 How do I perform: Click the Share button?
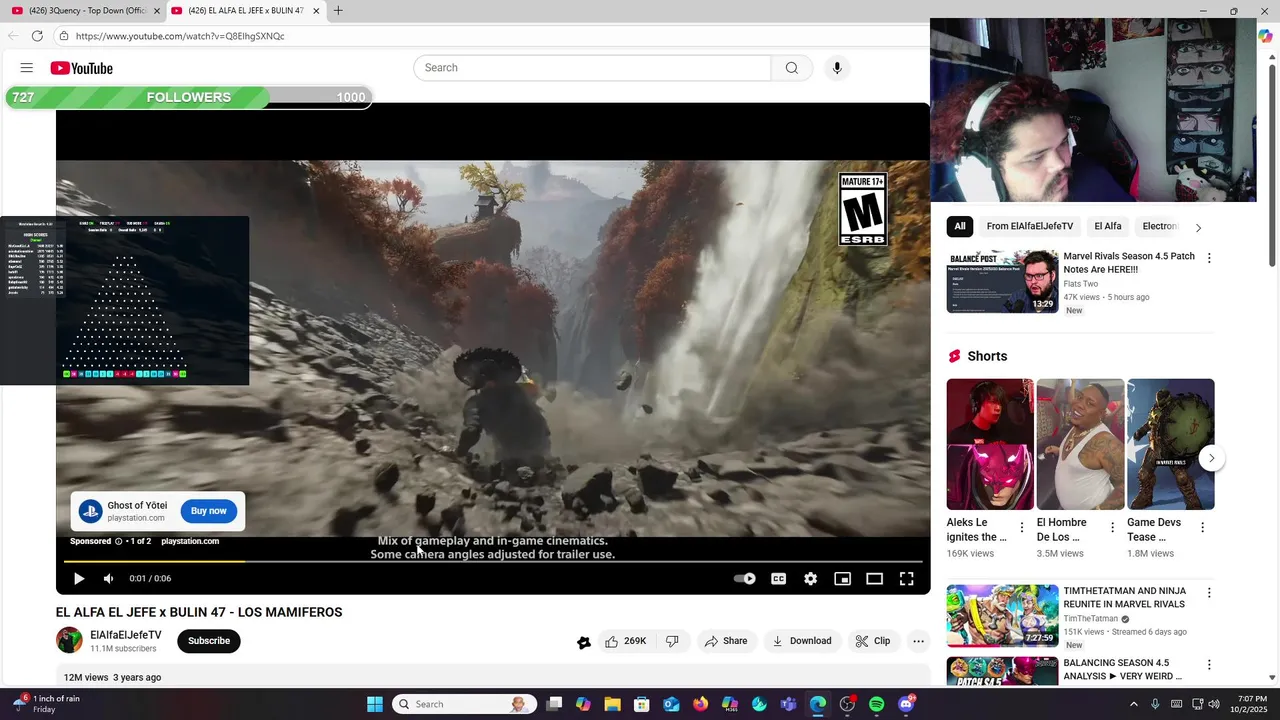click(x=726, y=641)
